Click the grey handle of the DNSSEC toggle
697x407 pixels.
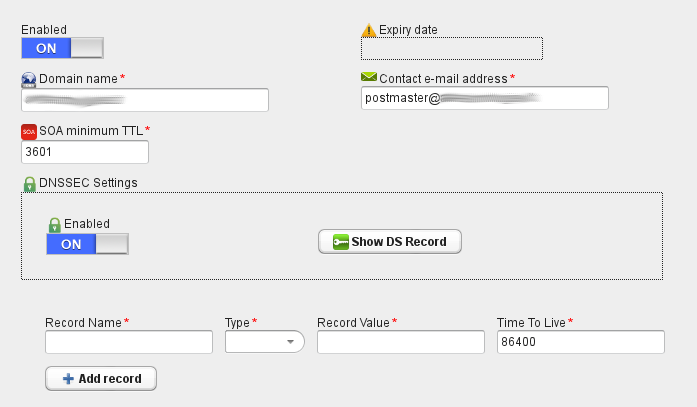[112, 244]
